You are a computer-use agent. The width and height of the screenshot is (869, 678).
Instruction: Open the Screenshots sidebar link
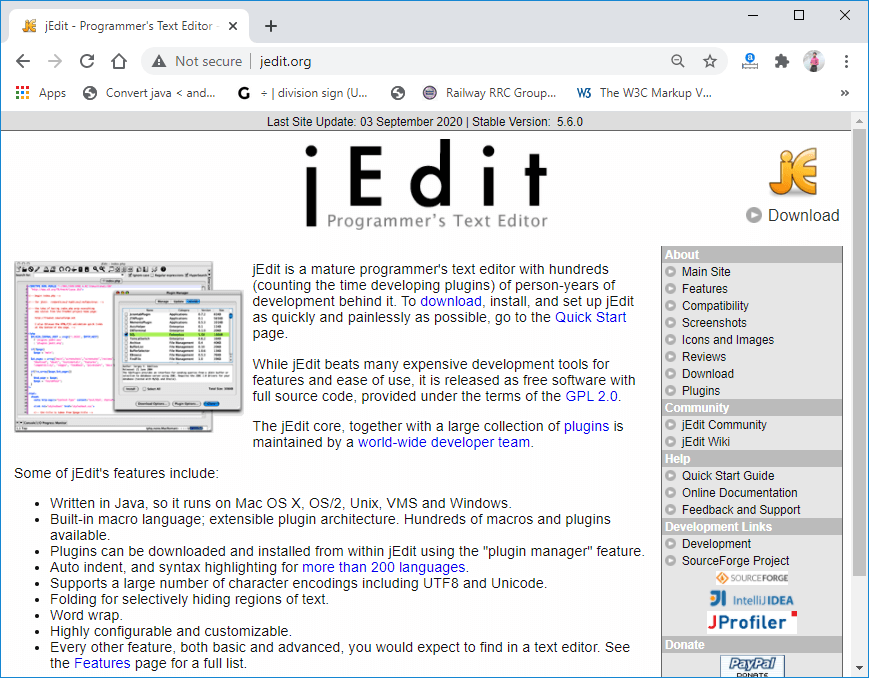coord(714,323)
